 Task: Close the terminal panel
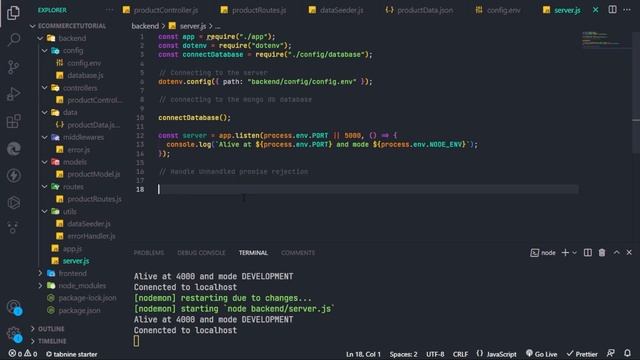coord(629,253)
